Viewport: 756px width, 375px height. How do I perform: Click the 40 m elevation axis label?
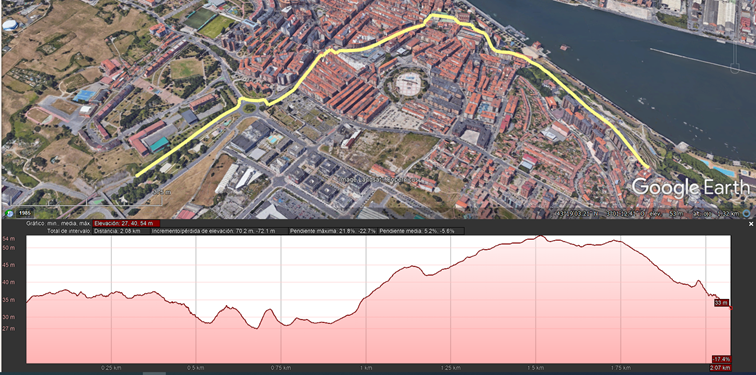(x=8, y=282)
